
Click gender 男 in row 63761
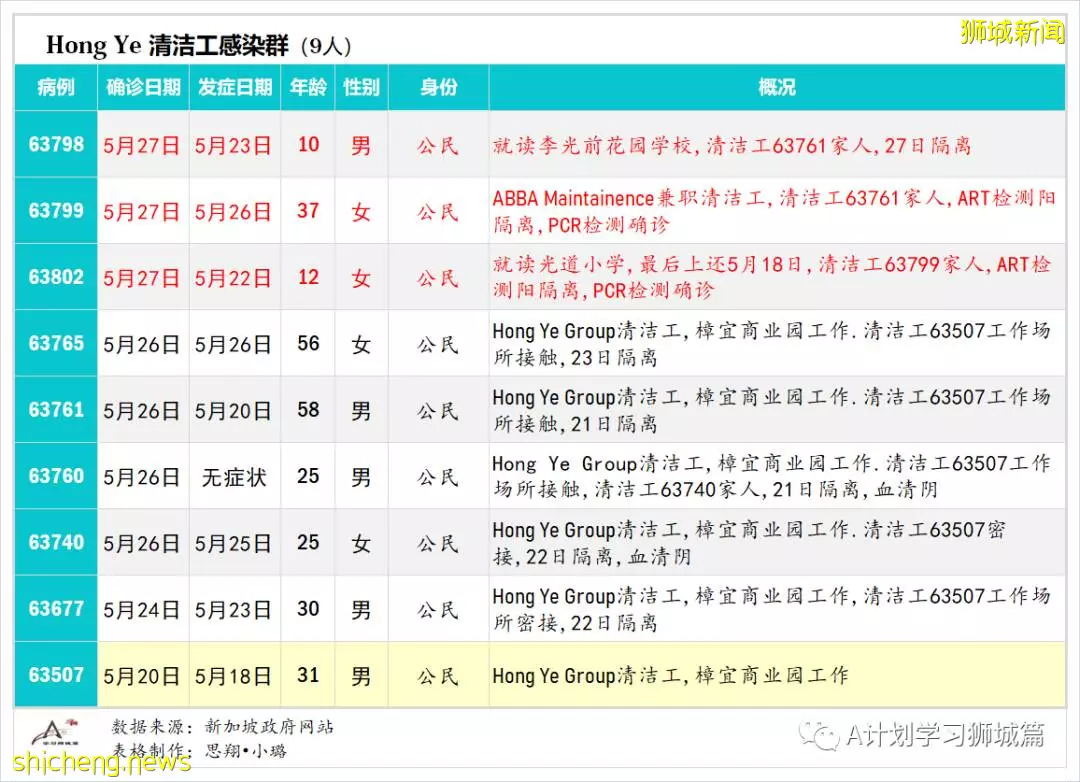click(361, 411)
